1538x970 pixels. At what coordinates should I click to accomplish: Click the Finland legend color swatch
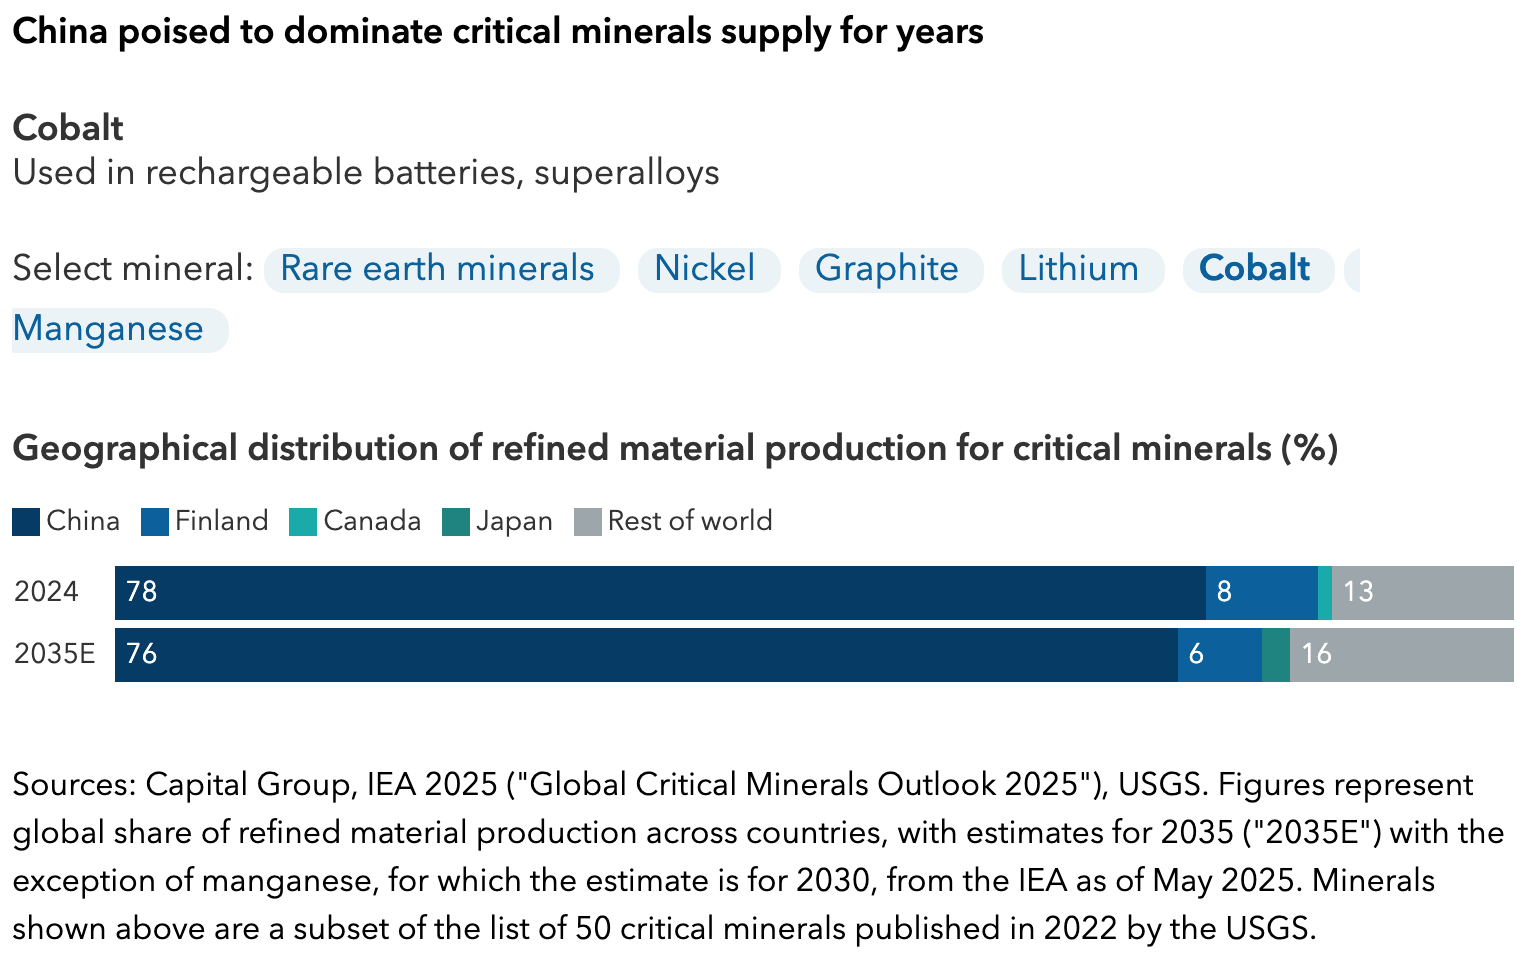[x=155, y=522]
